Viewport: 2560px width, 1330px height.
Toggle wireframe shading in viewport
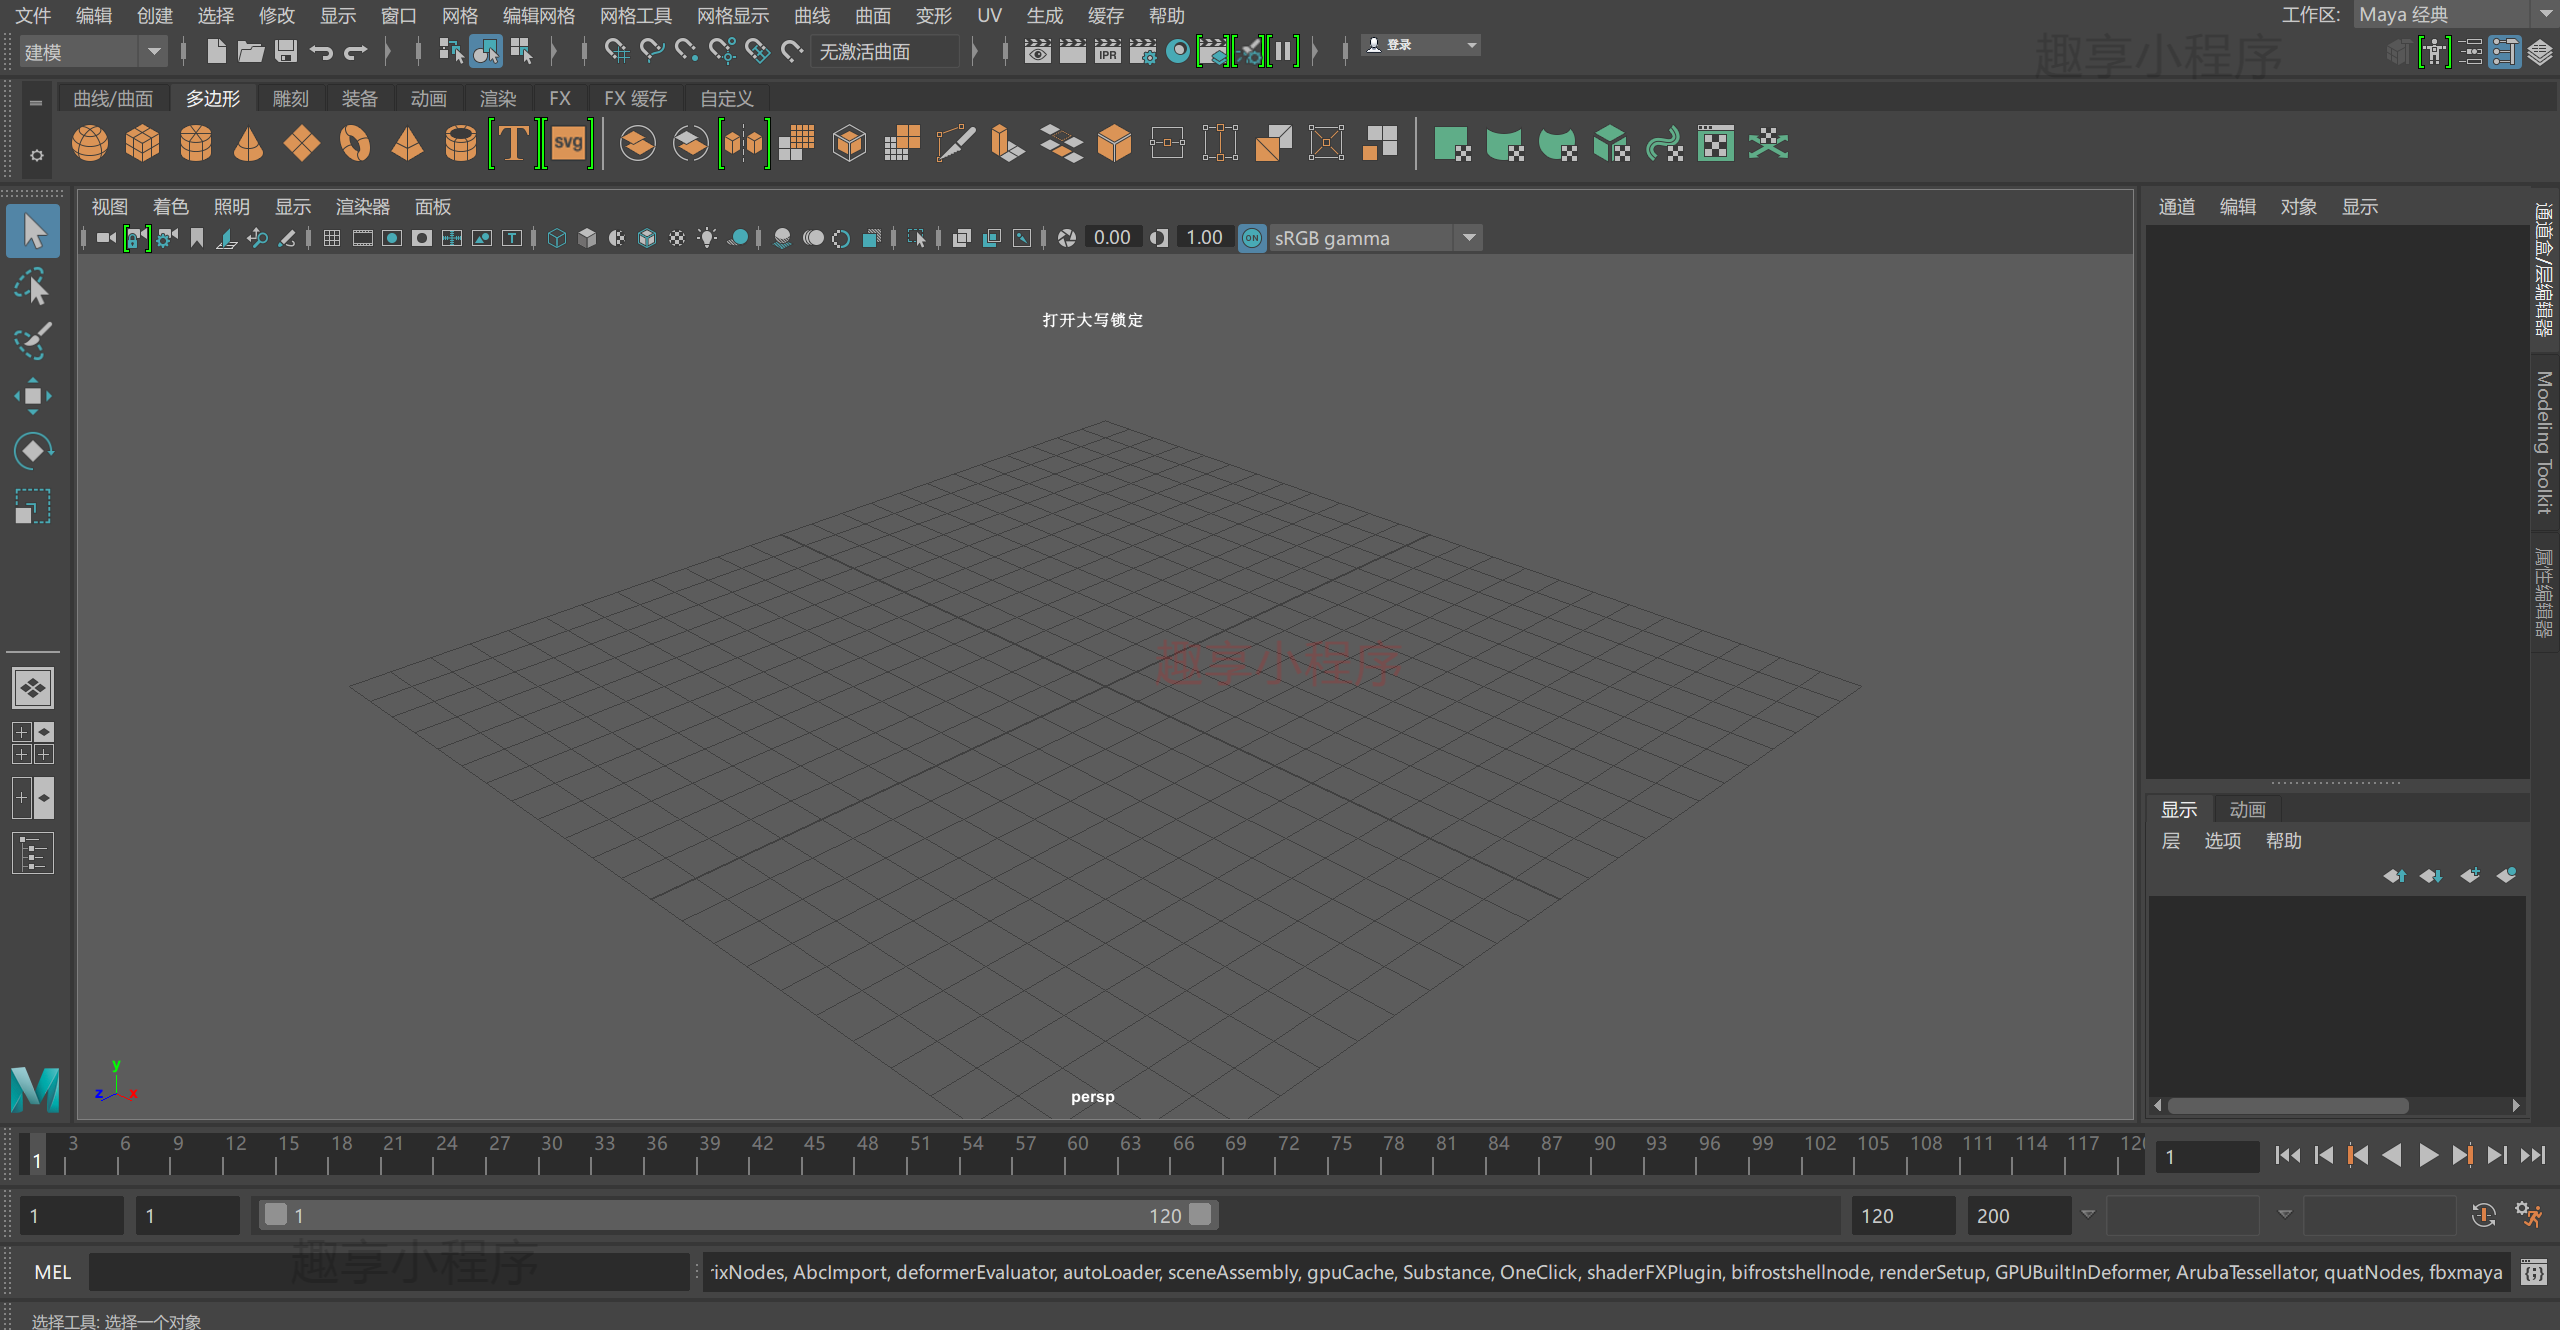click(x=557, y=238)
